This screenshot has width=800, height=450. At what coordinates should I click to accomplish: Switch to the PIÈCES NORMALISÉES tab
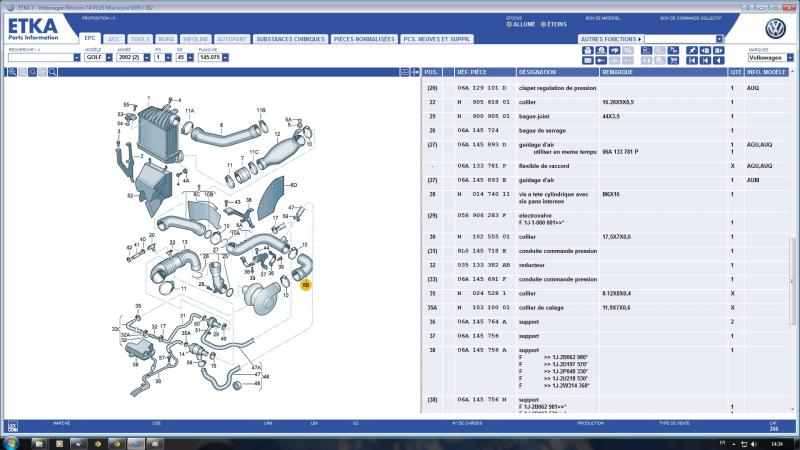coord(364,39)
